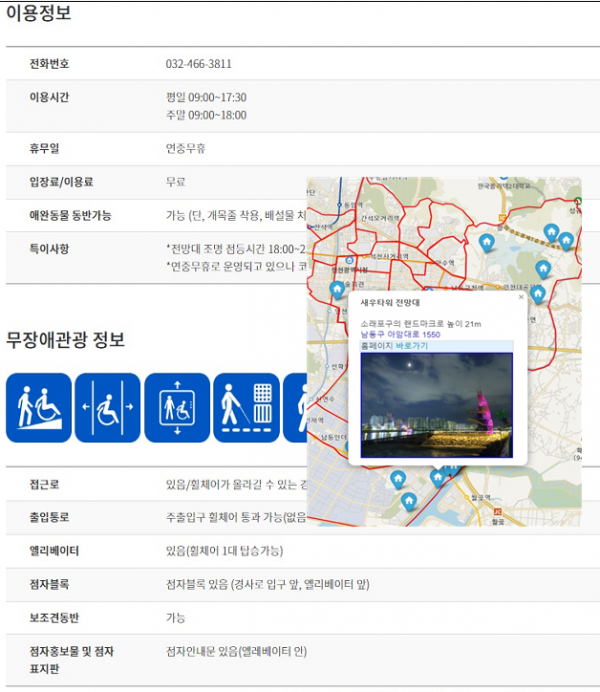This screenshot has width=600, height=692.
Task: Click the phone number 032-466-3811
Action: pos(198,63)
